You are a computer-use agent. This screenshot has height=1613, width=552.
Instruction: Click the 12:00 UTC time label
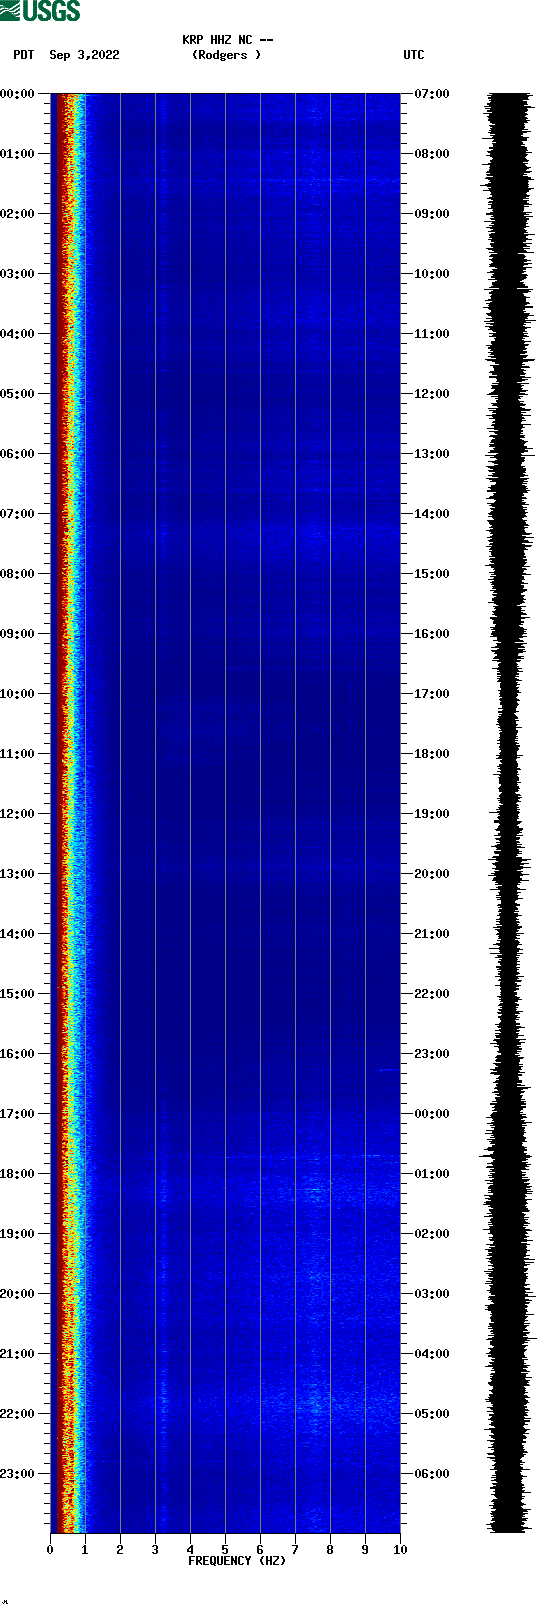[432, 394]
